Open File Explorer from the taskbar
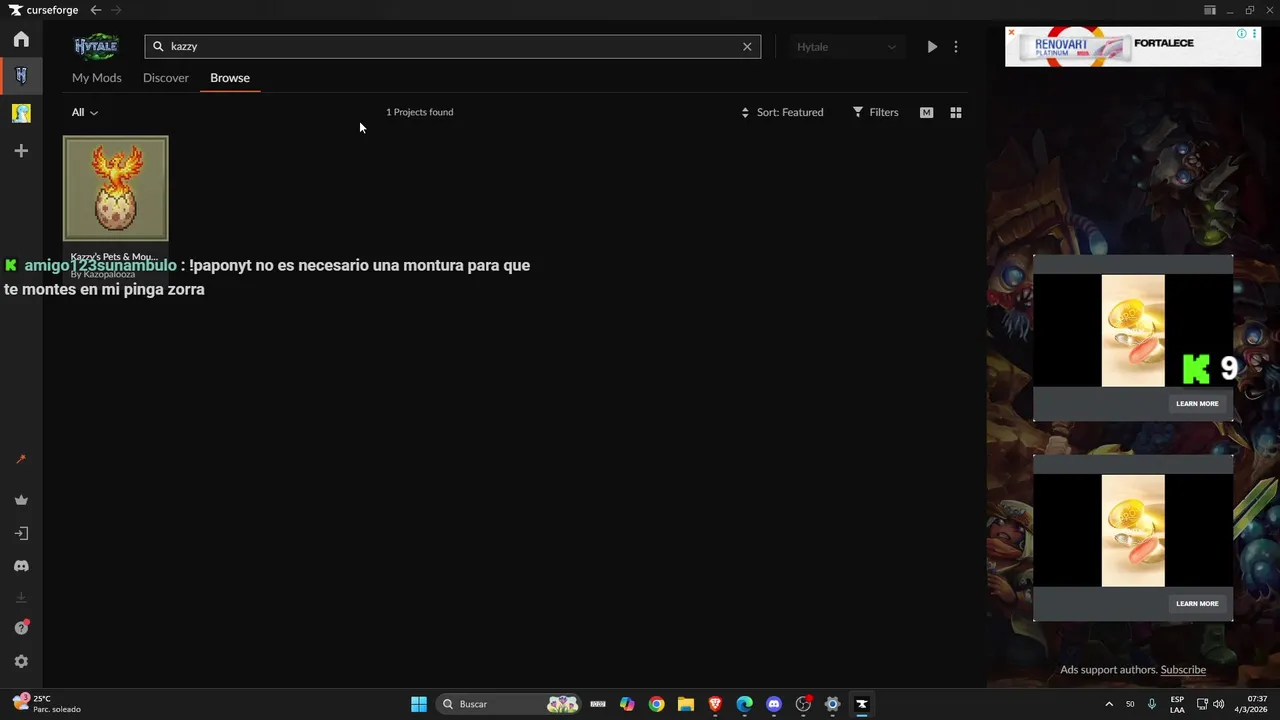 pos(685,704)
